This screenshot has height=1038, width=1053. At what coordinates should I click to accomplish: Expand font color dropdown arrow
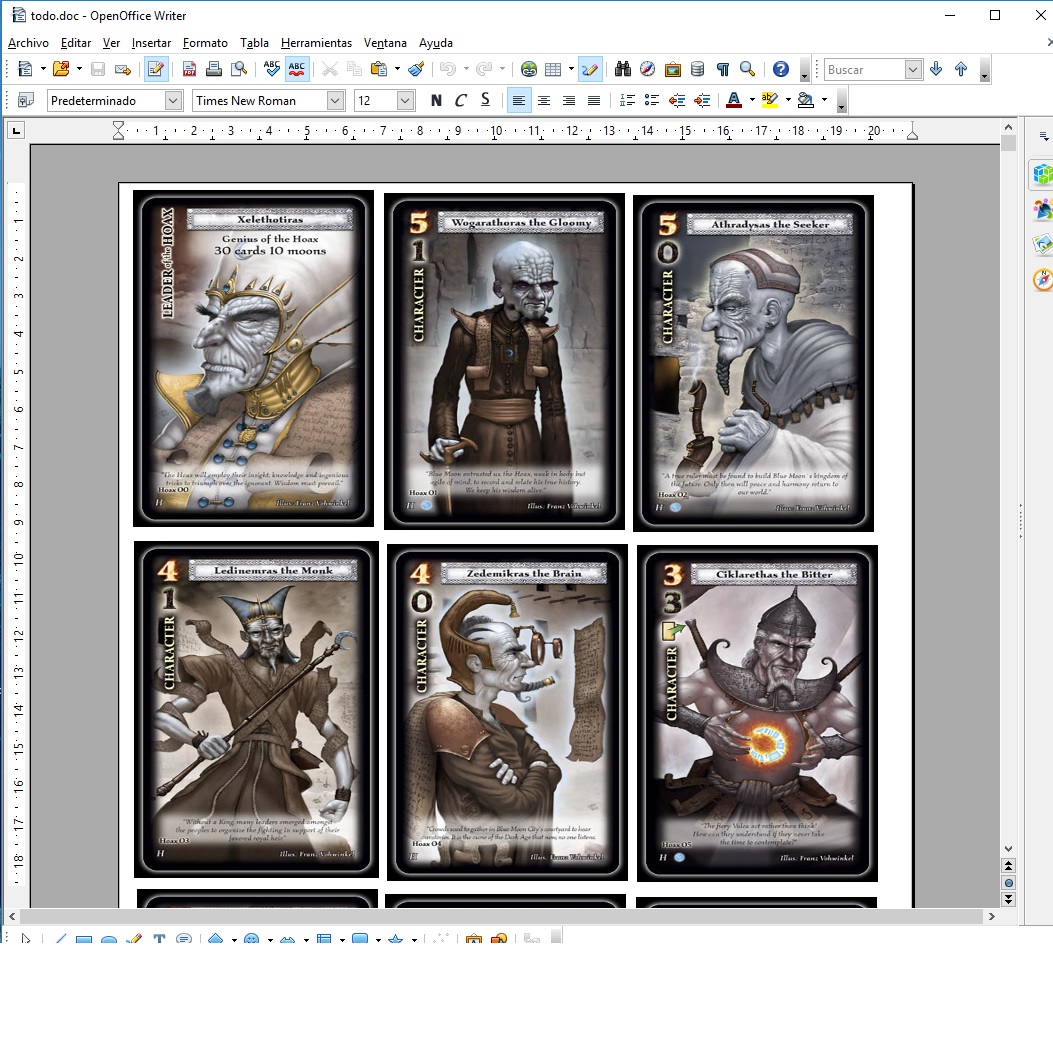click(752, 101)
